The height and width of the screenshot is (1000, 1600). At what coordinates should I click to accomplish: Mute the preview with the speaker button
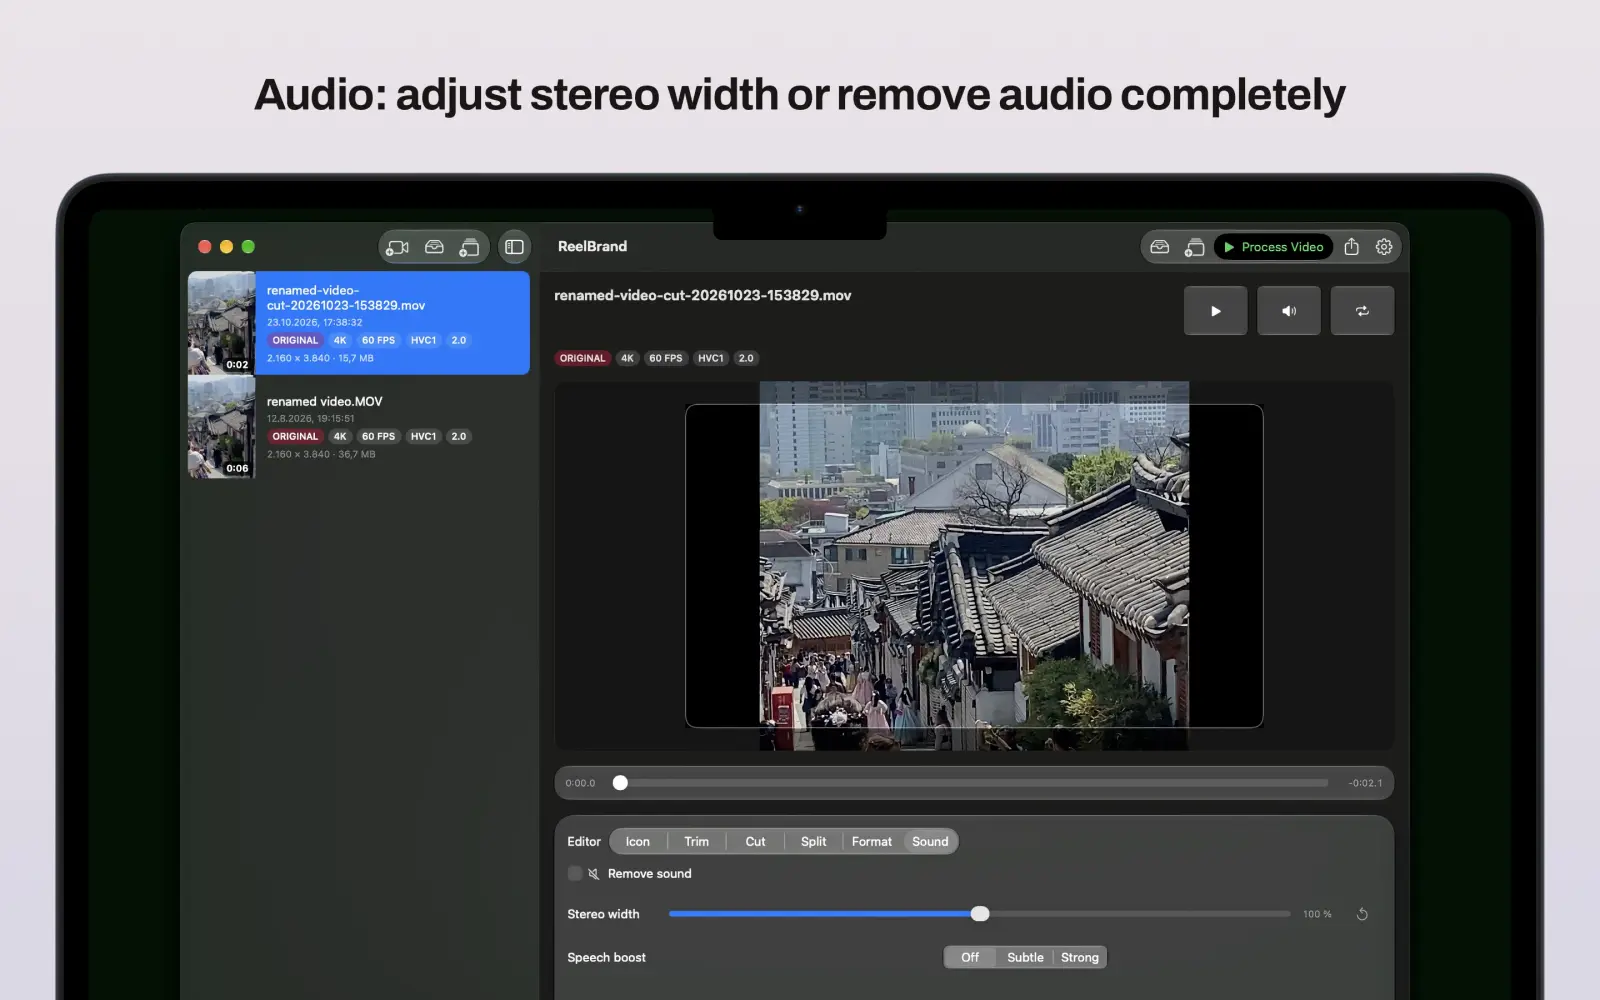[x=1289, y=311]
